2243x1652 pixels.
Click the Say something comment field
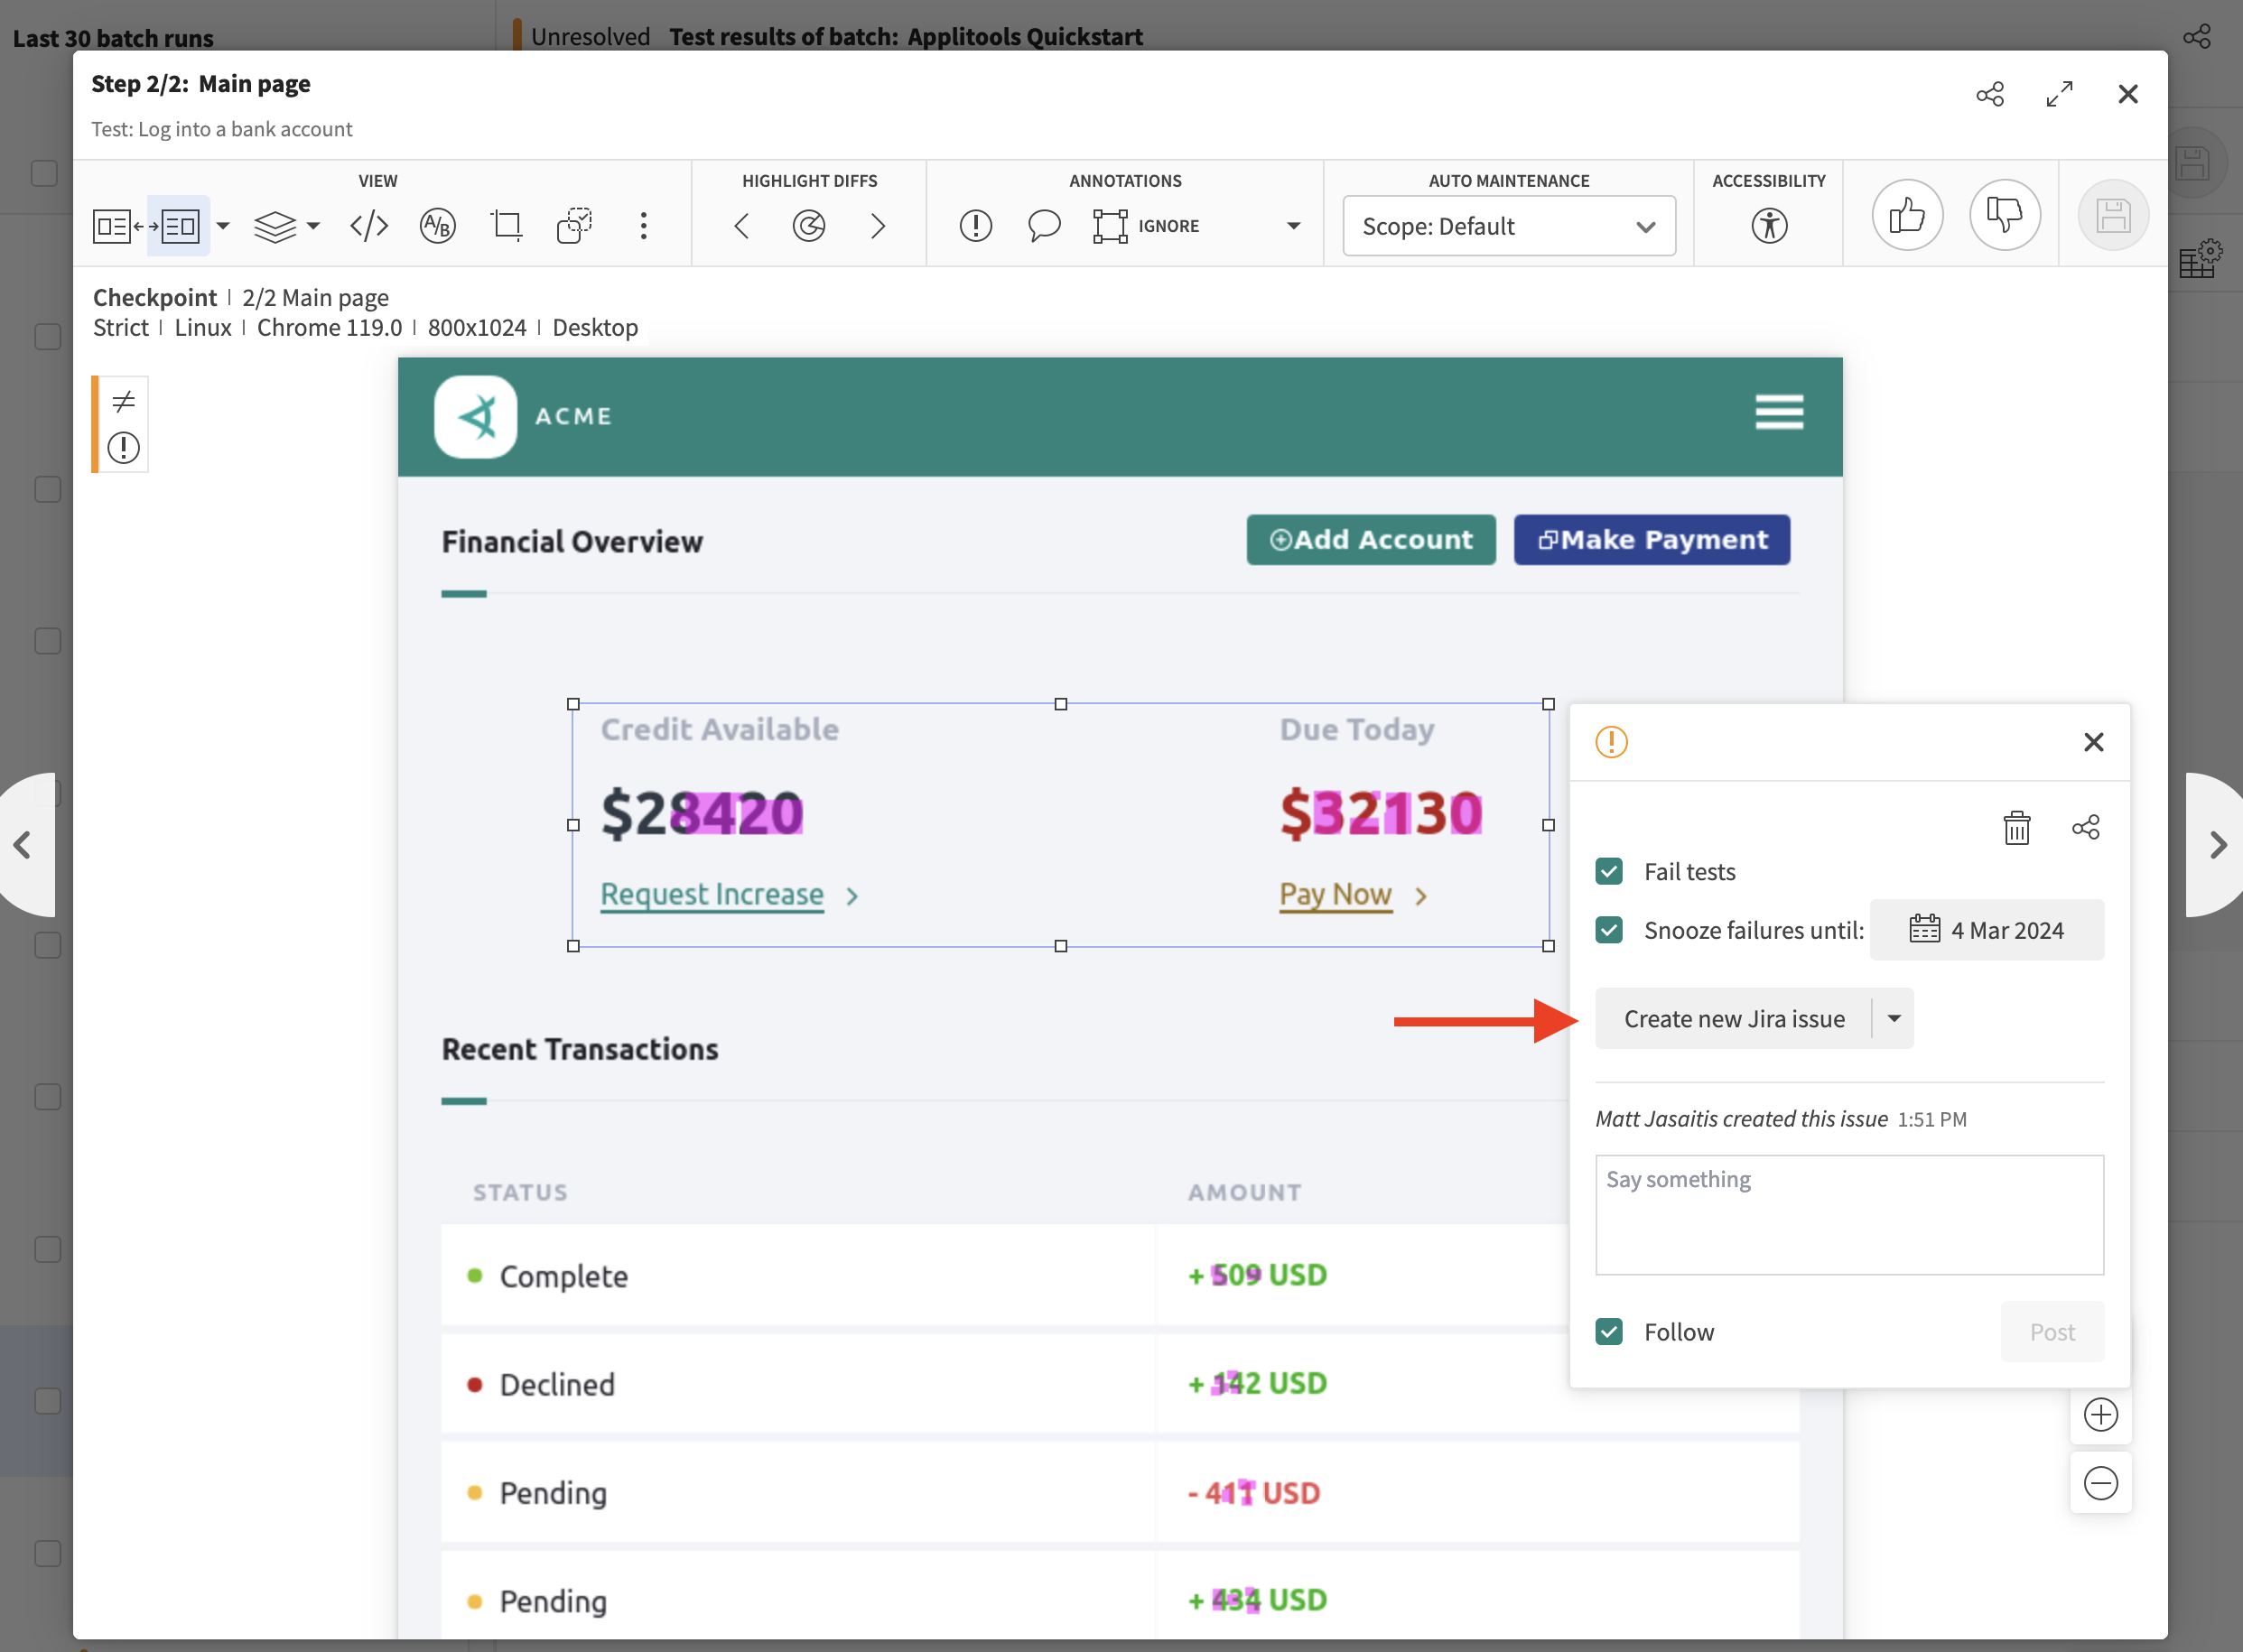(1848, 1214)
